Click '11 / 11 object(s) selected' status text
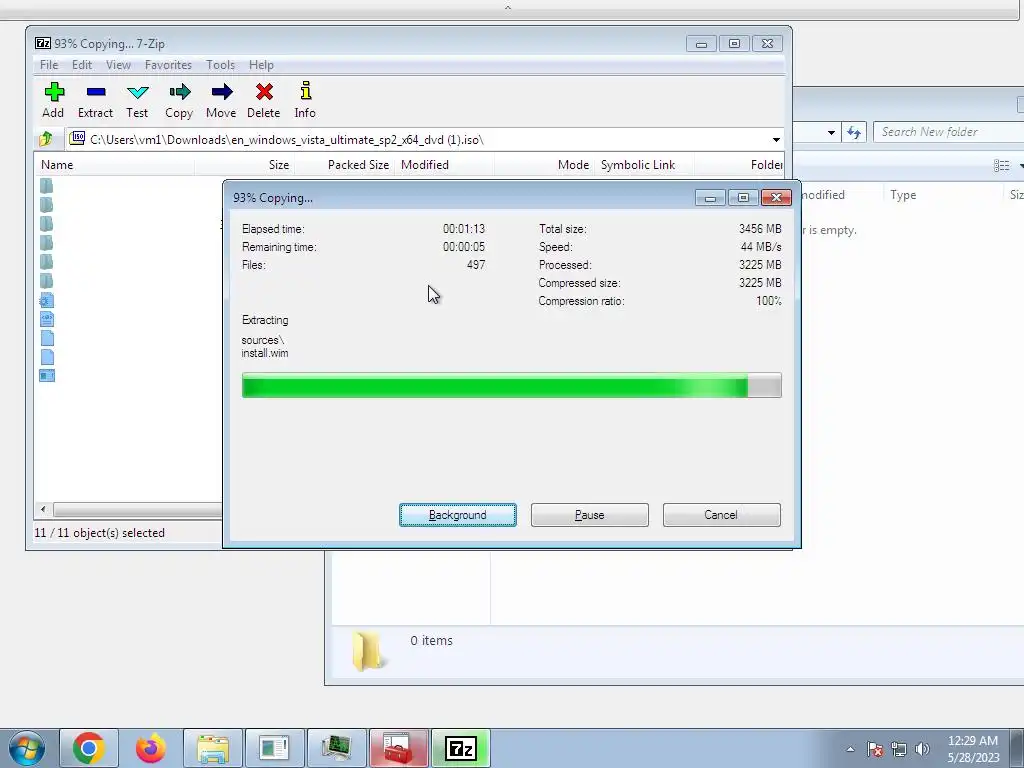The width and height of the screenshot is (1024, 768). pyautogui.click(x=99, y=533)
